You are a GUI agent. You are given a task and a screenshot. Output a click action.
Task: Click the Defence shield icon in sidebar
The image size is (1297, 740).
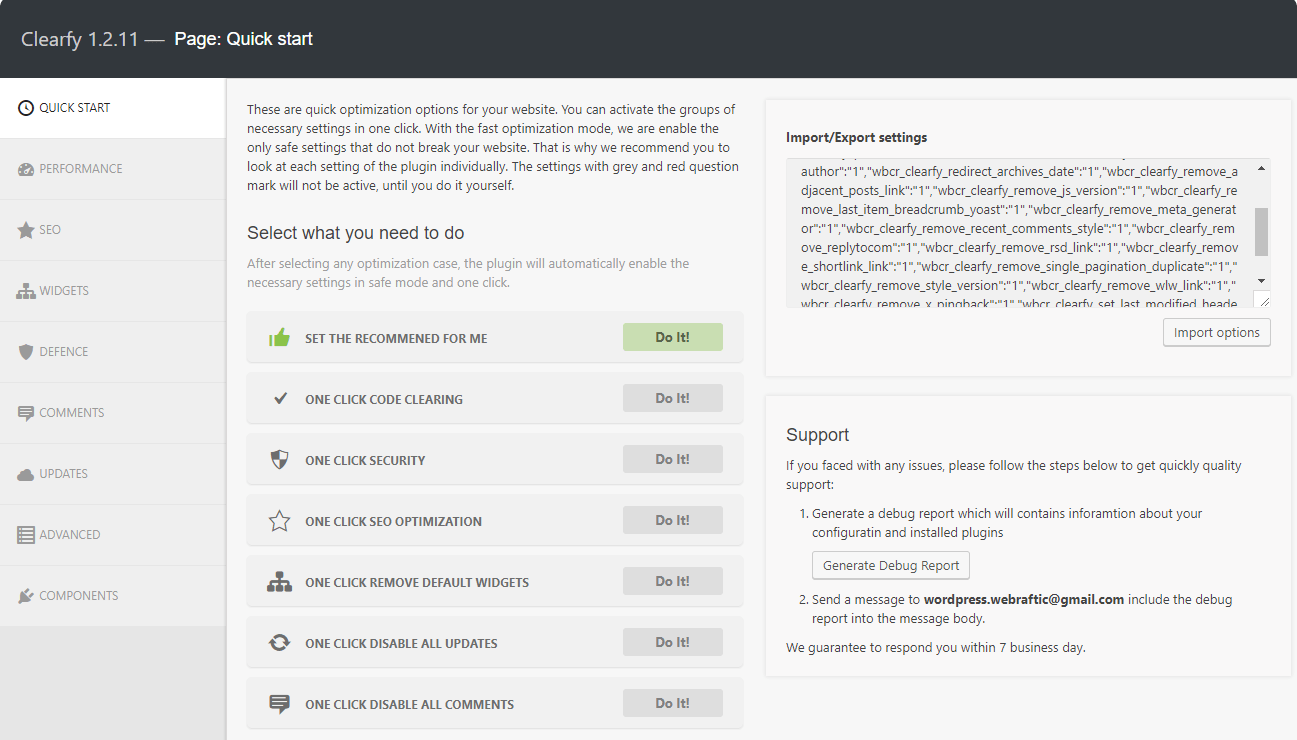tap(26, 352)
